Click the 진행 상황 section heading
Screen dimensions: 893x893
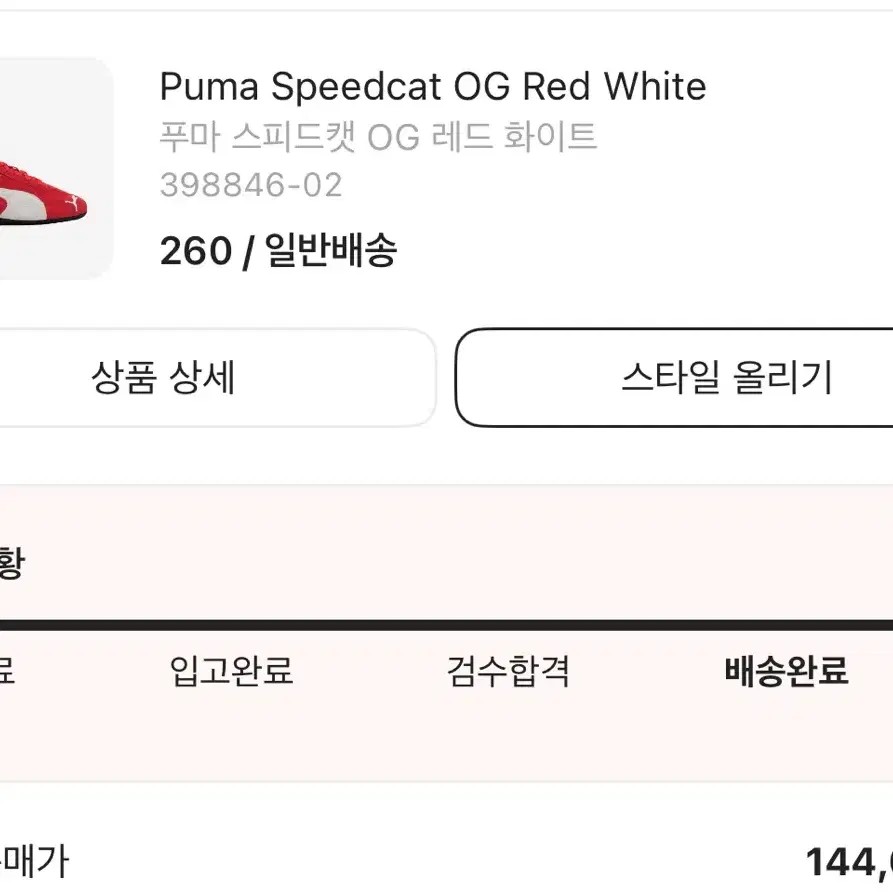point(11,563)
